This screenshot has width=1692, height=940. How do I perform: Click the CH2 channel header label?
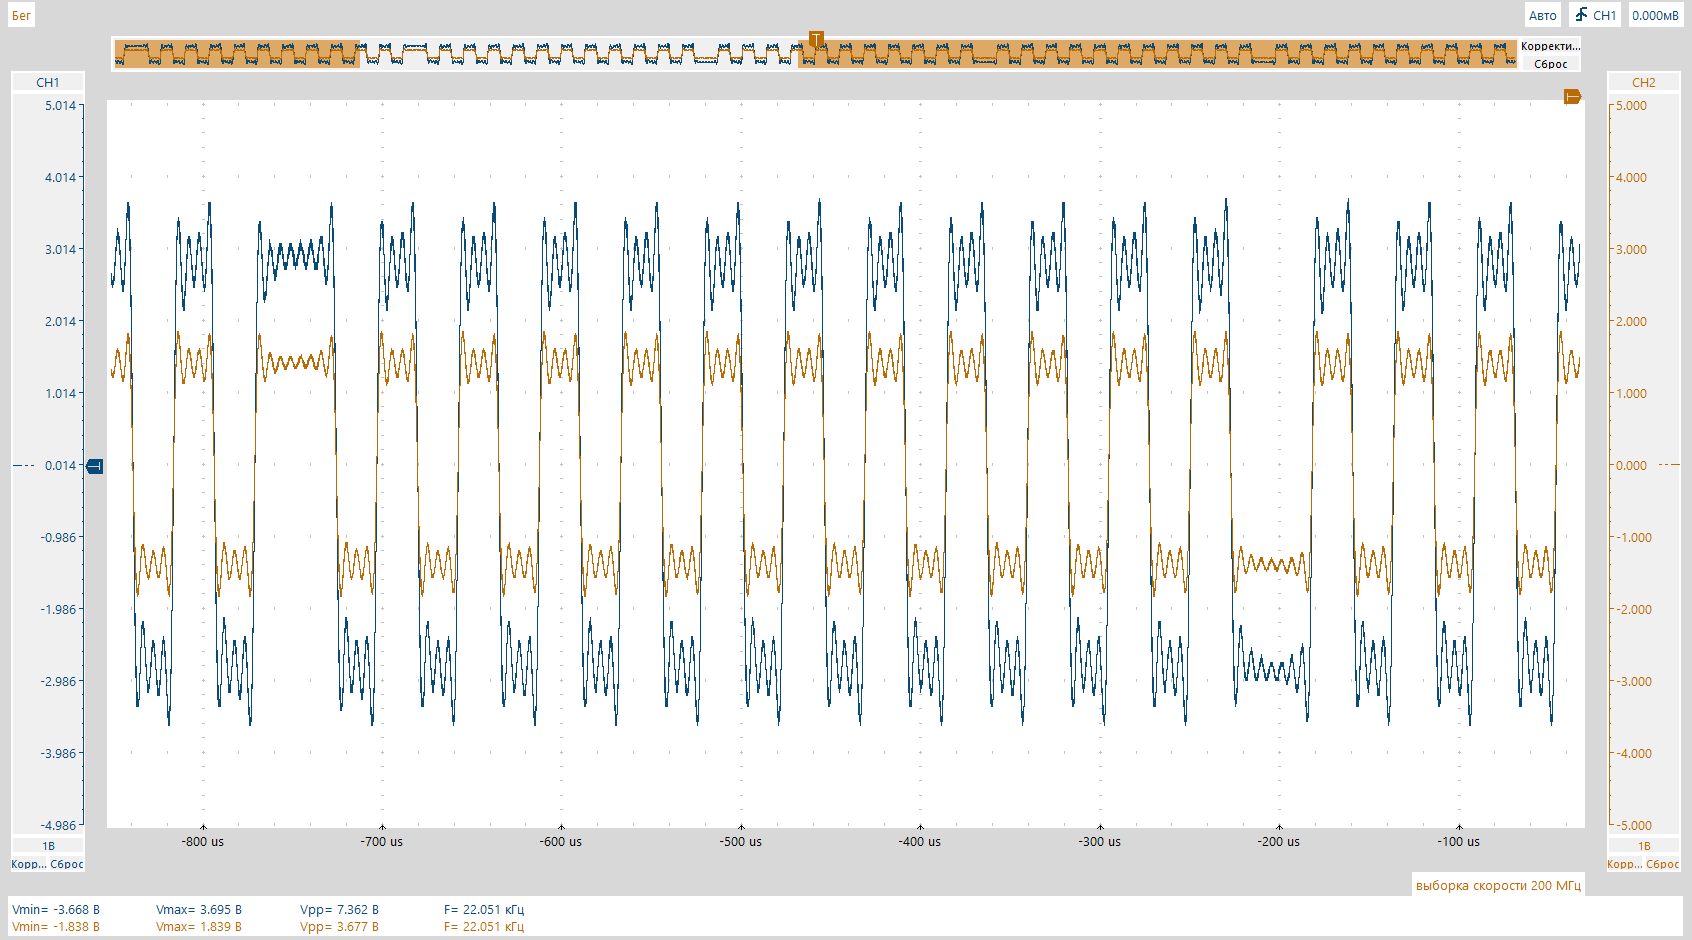(x=1643, y=82)
